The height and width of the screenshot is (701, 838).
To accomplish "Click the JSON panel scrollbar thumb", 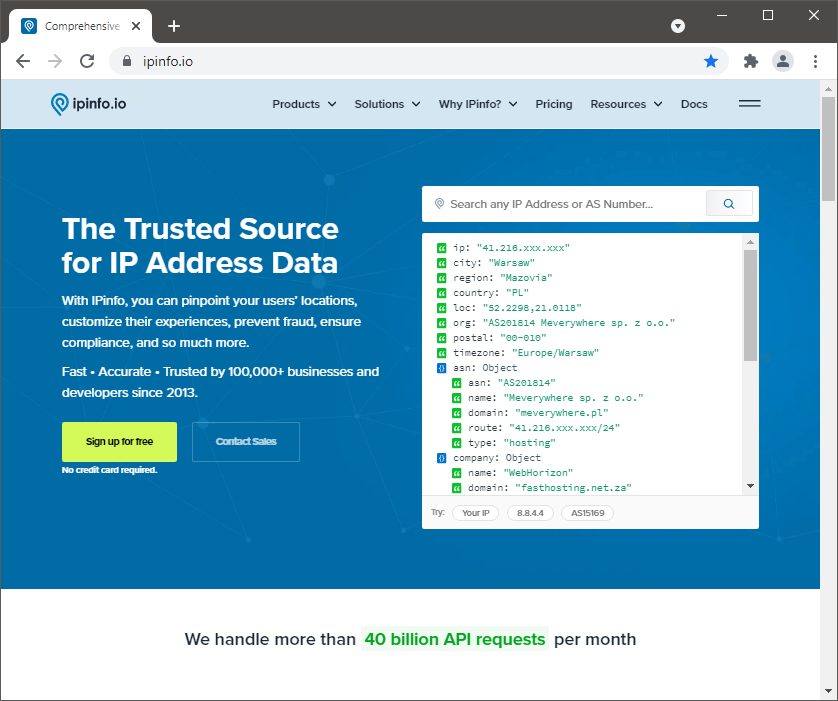I will (x=750, y=306).
